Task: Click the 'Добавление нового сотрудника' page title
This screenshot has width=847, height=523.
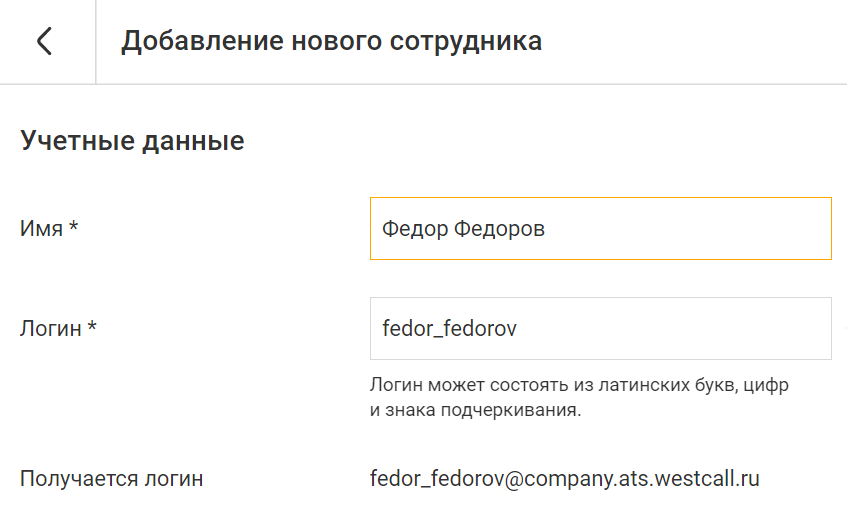Action: pyautogui.click(x=331, y=41)
